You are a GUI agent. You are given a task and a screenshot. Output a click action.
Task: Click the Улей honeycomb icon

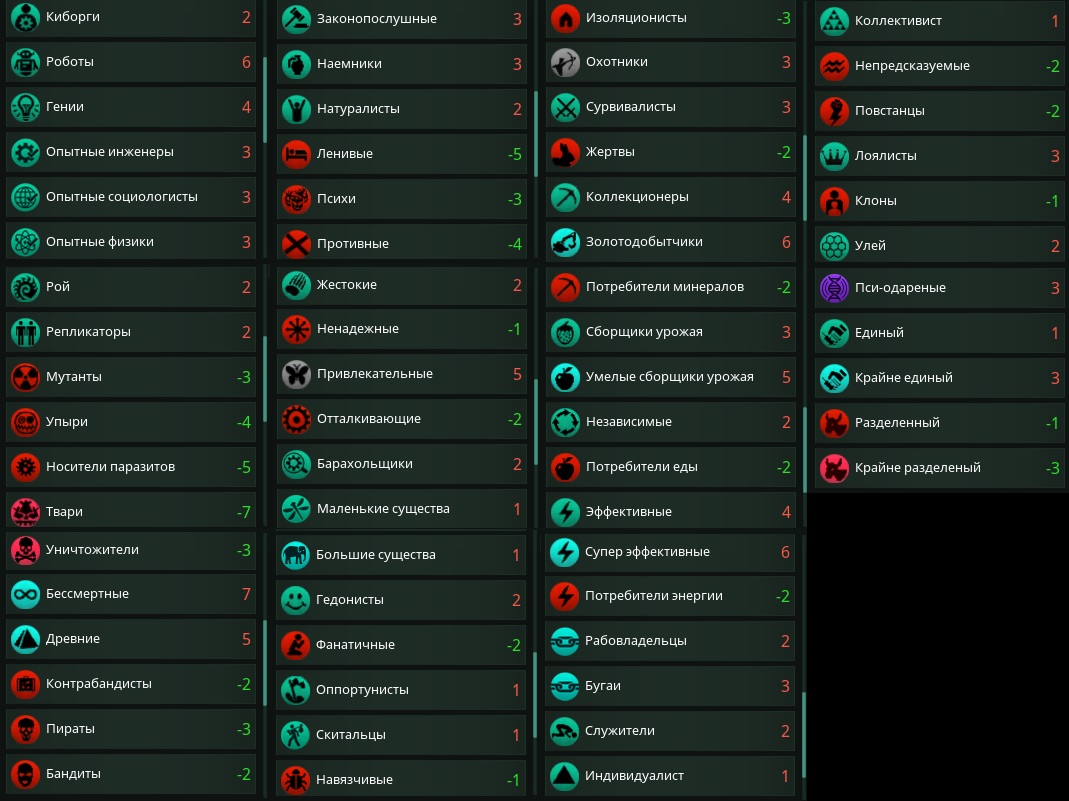(834, 246)
